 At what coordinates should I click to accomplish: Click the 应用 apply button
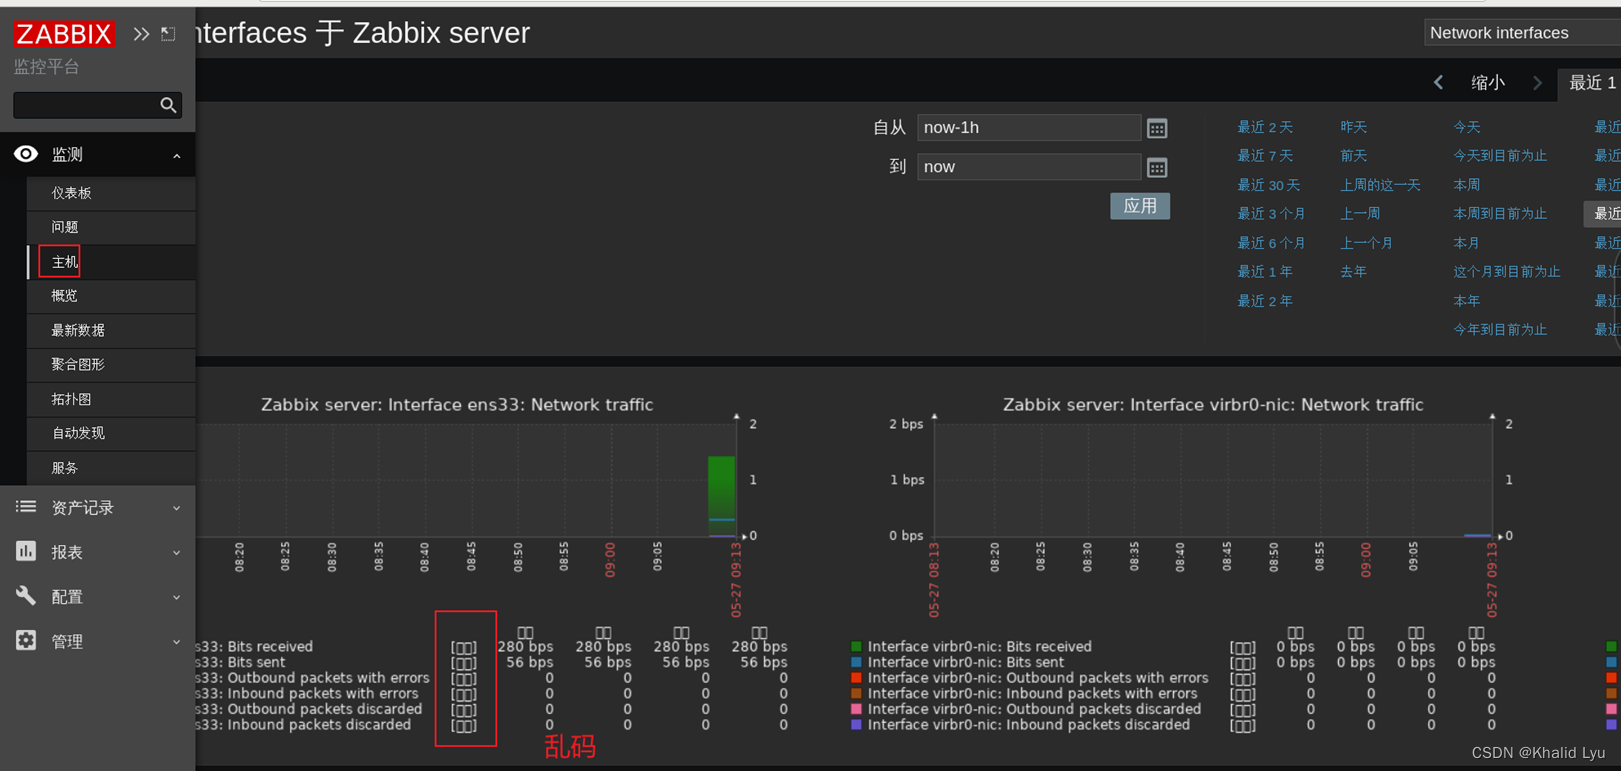[x=1140, y=206]
